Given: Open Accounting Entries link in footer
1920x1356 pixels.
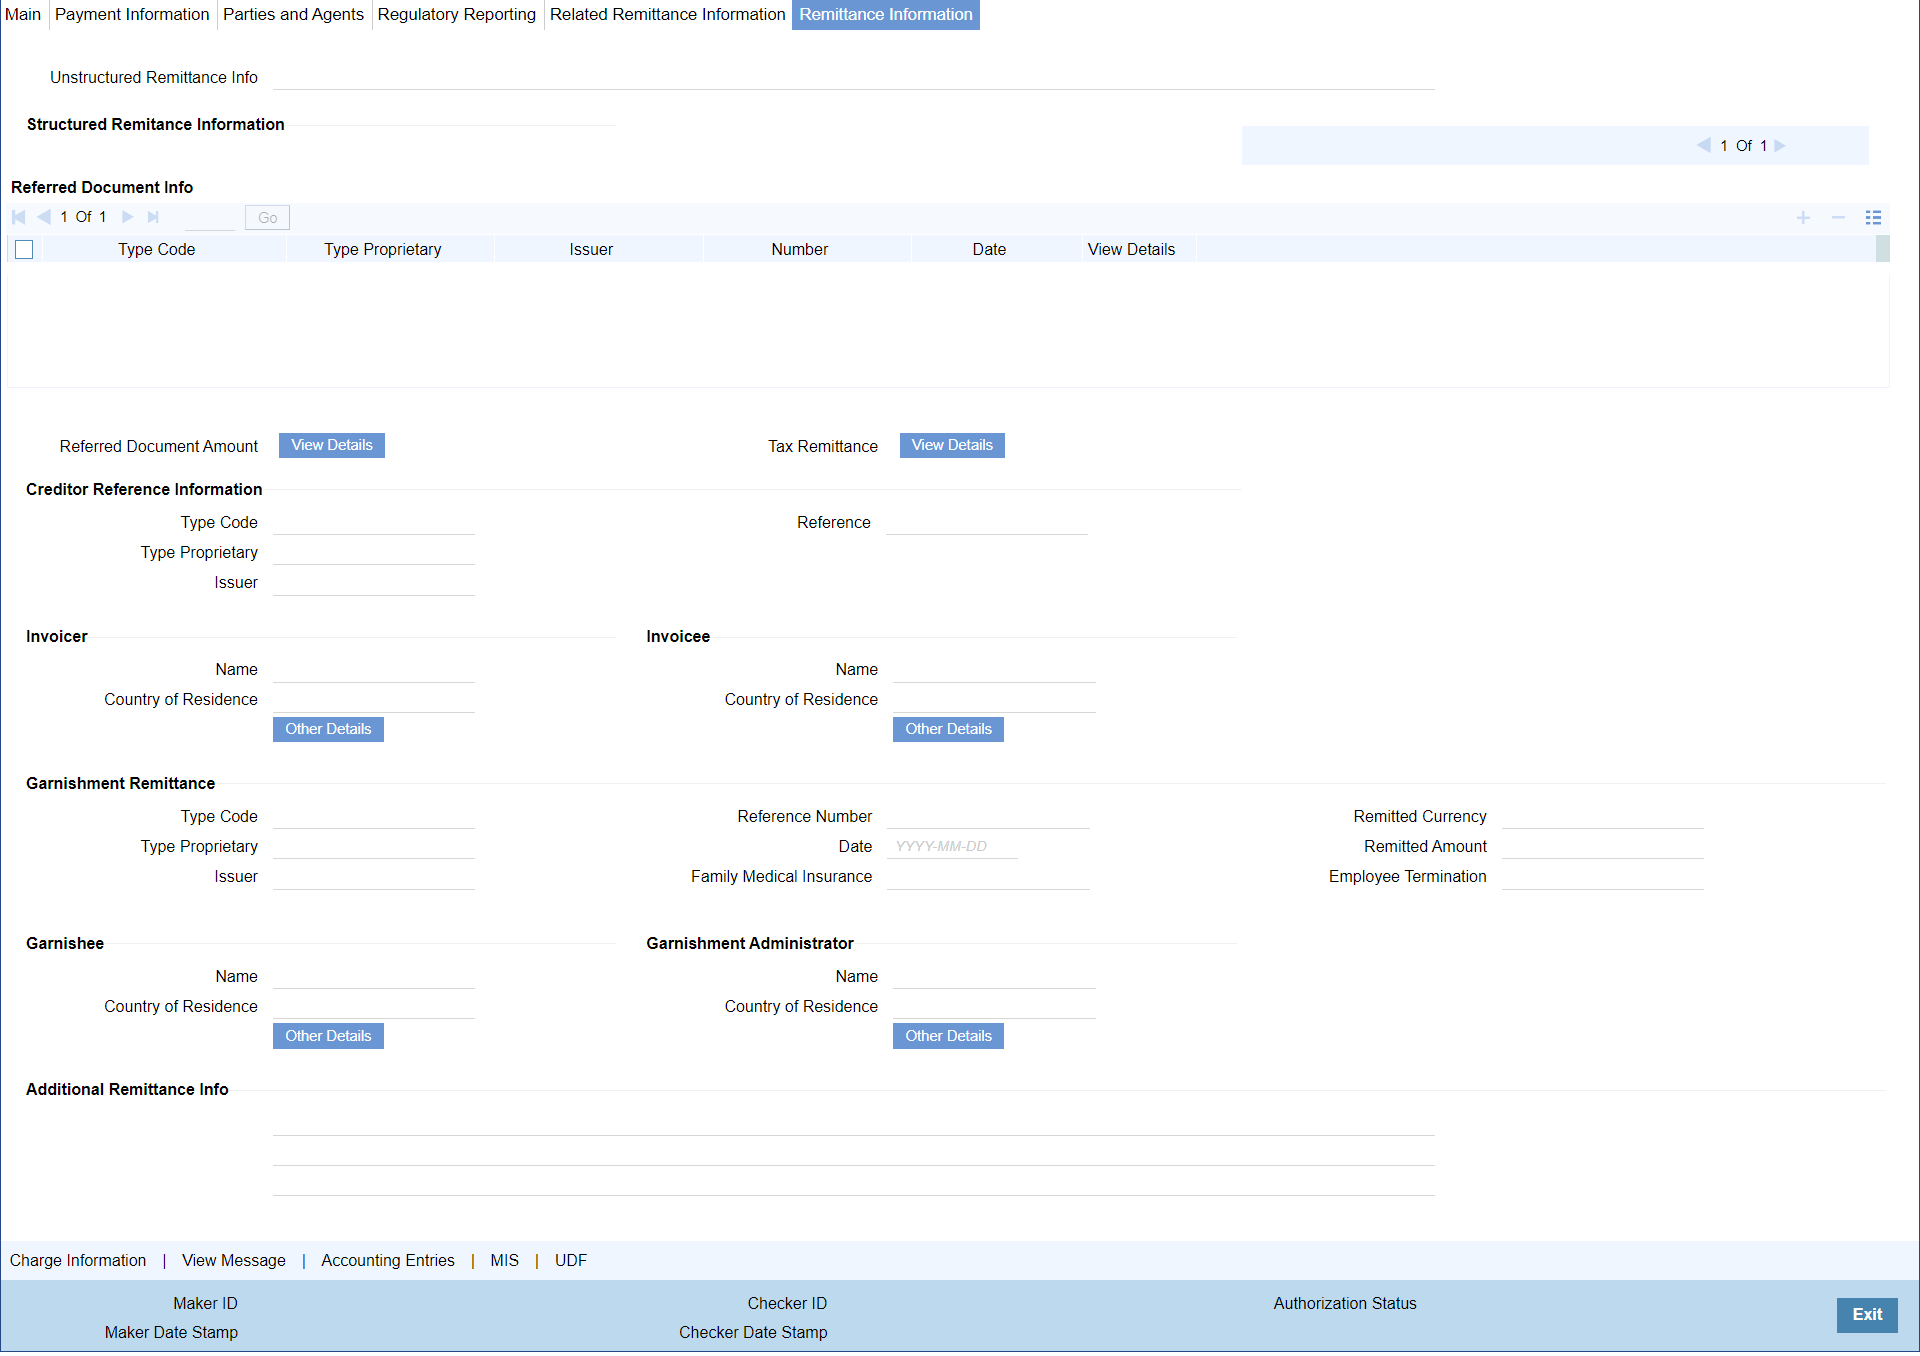Looking at the screenshot, I should click(x=387, y=1260).
